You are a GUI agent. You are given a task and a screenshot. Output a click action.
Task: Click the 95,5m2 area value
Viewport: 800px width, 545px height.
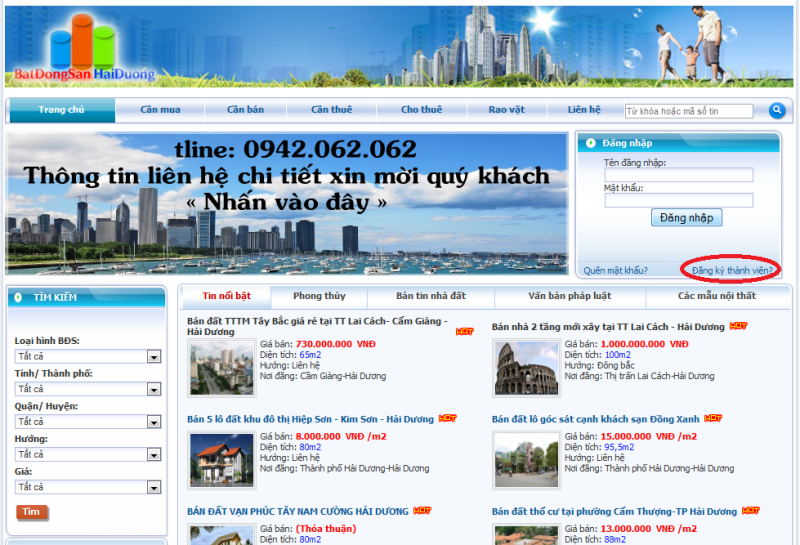(x=619, y=447)
